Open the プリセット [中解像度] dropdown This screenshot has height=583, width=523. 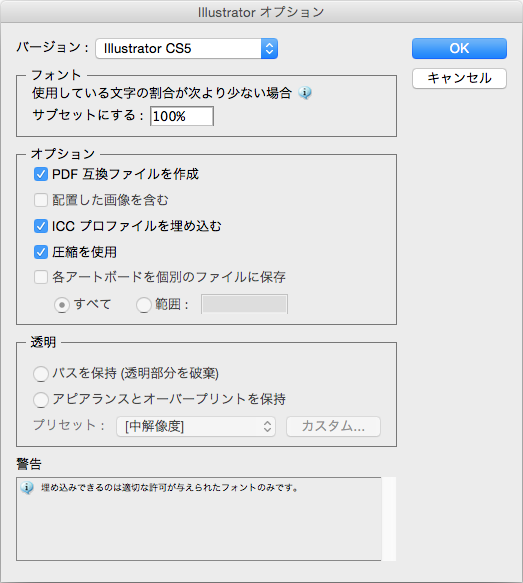pos(196,426)
